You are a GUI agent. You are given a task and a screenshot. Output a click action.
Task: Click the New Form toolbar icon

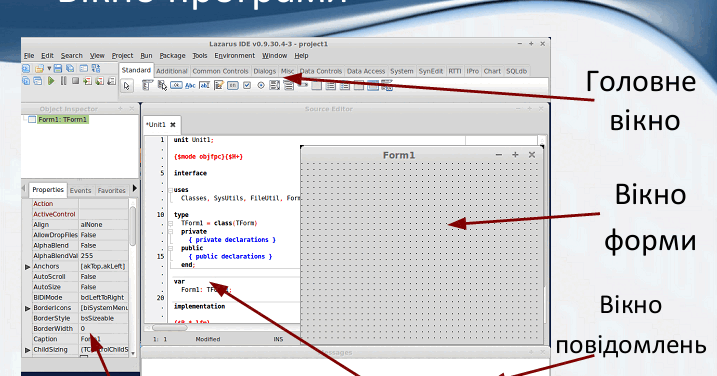pos(83,69)
